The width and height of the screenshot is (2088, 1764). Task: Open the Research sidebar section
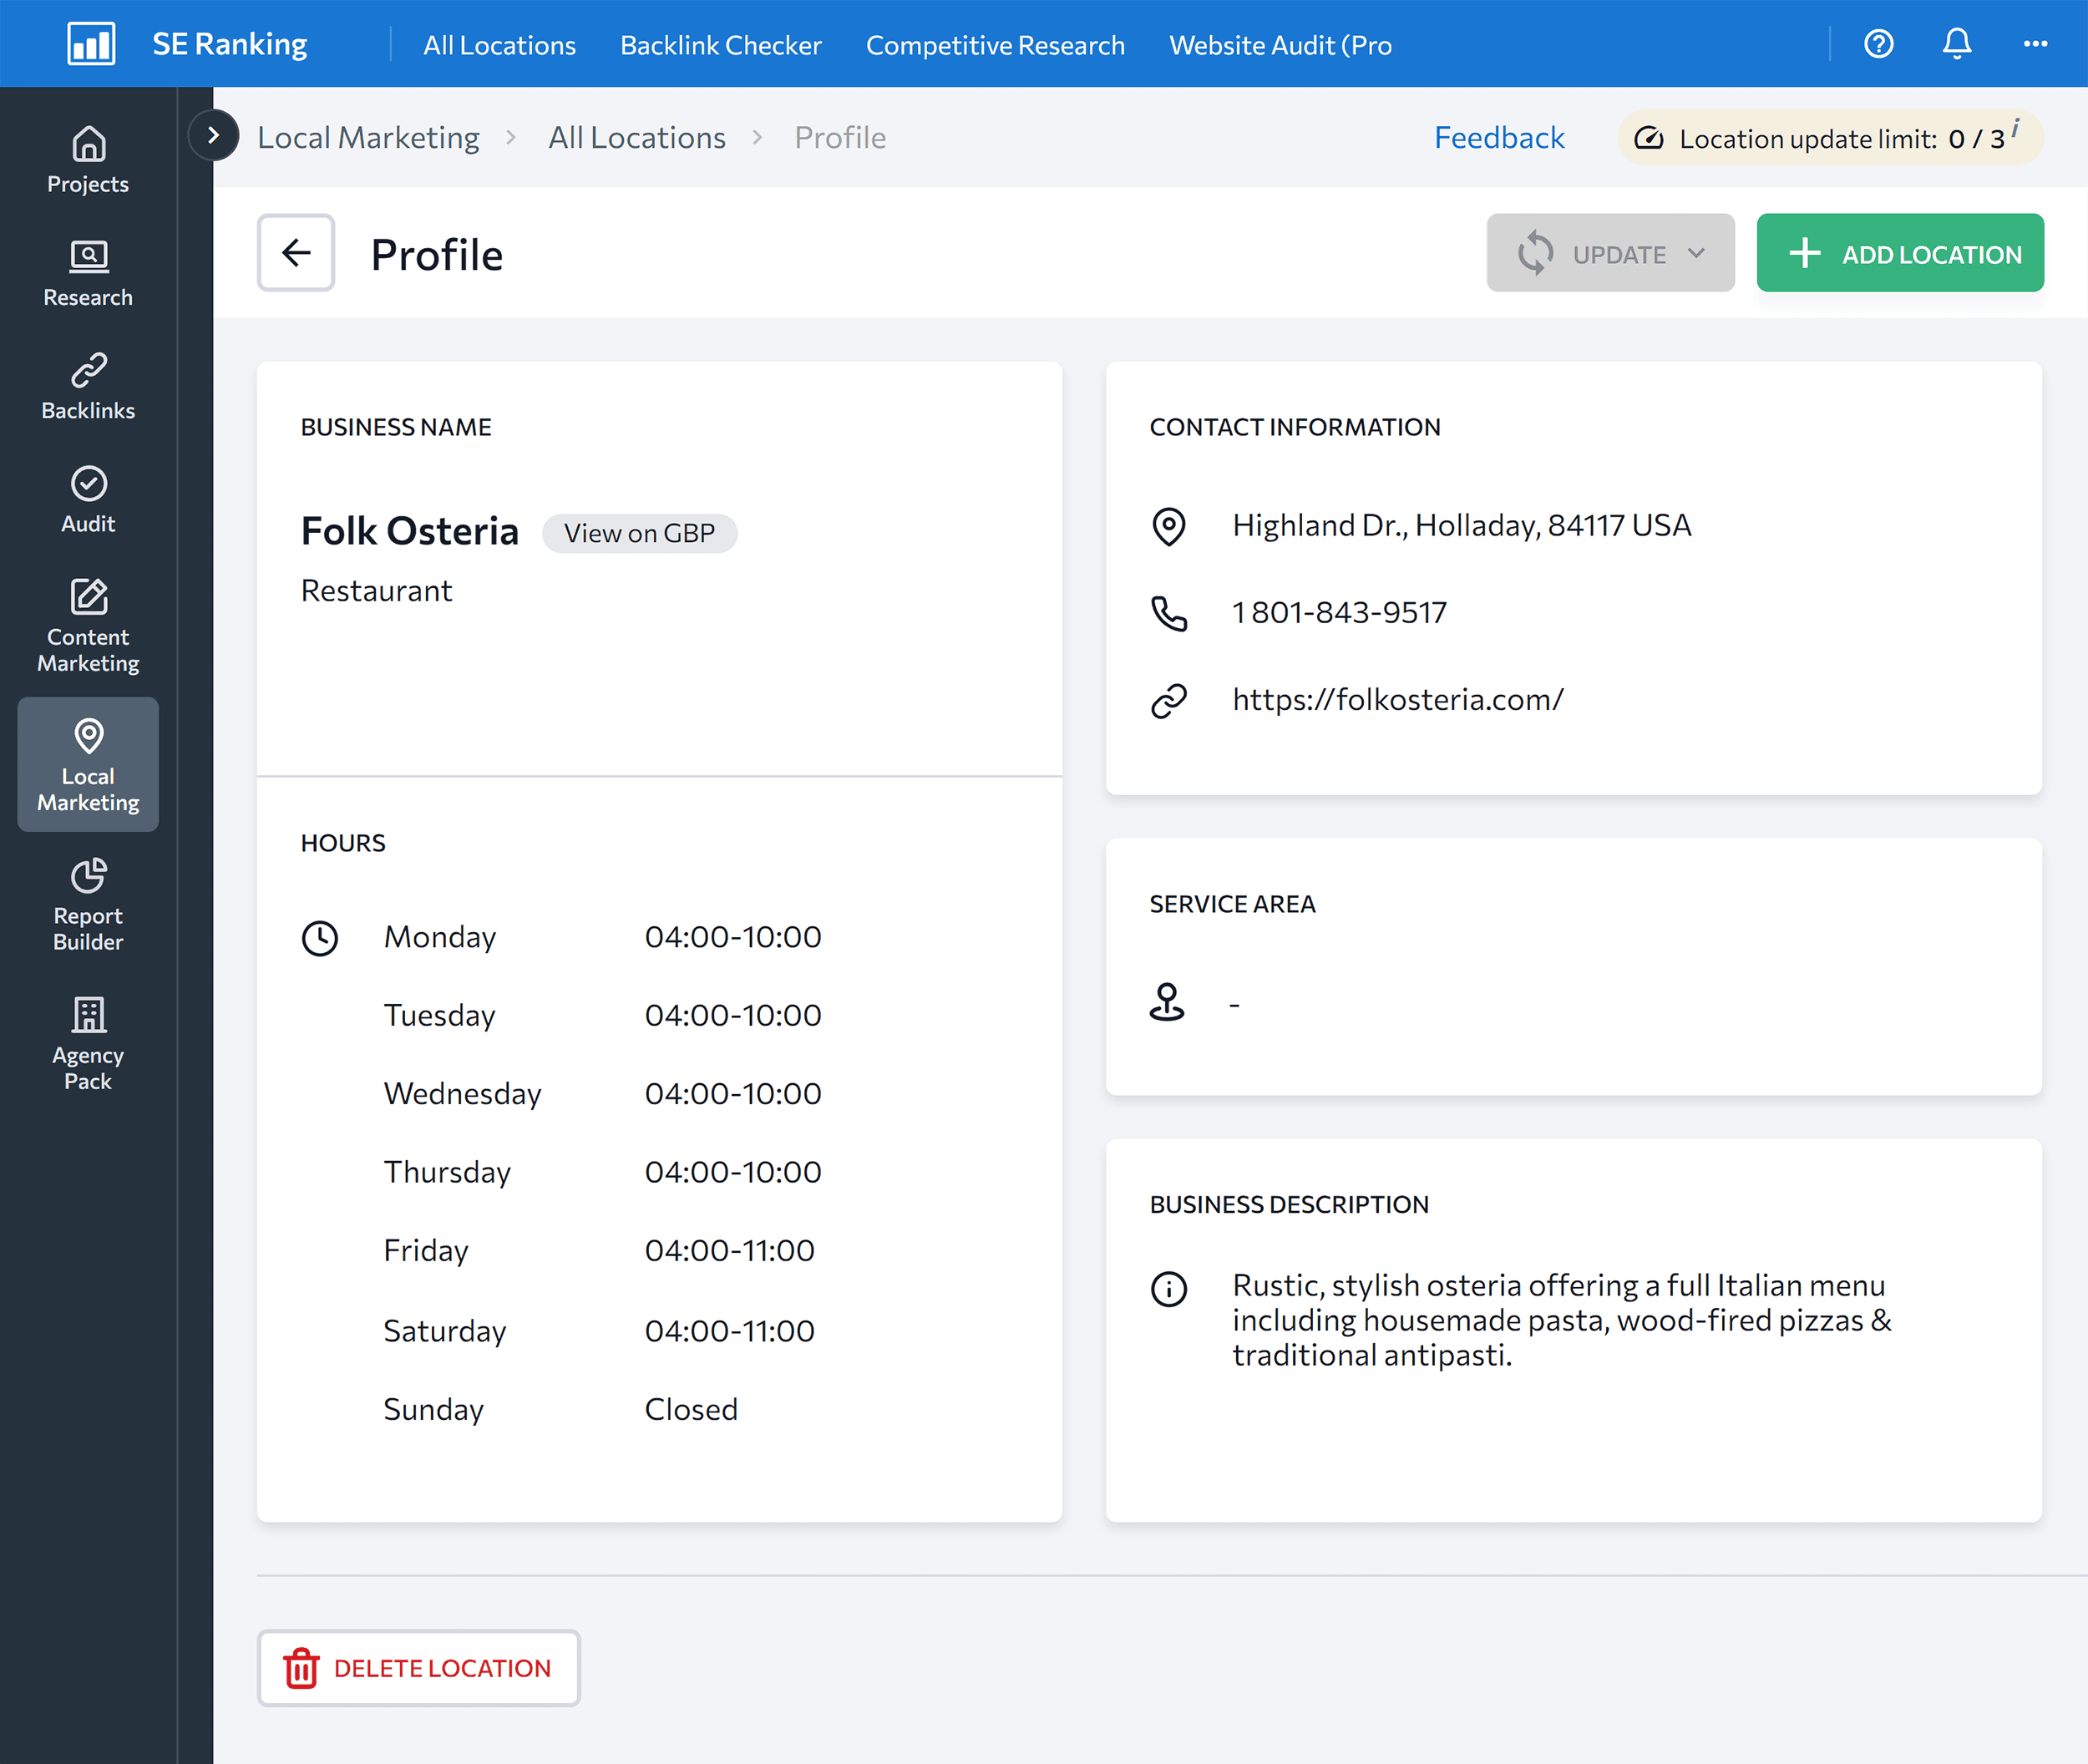(x=88, y=273)
